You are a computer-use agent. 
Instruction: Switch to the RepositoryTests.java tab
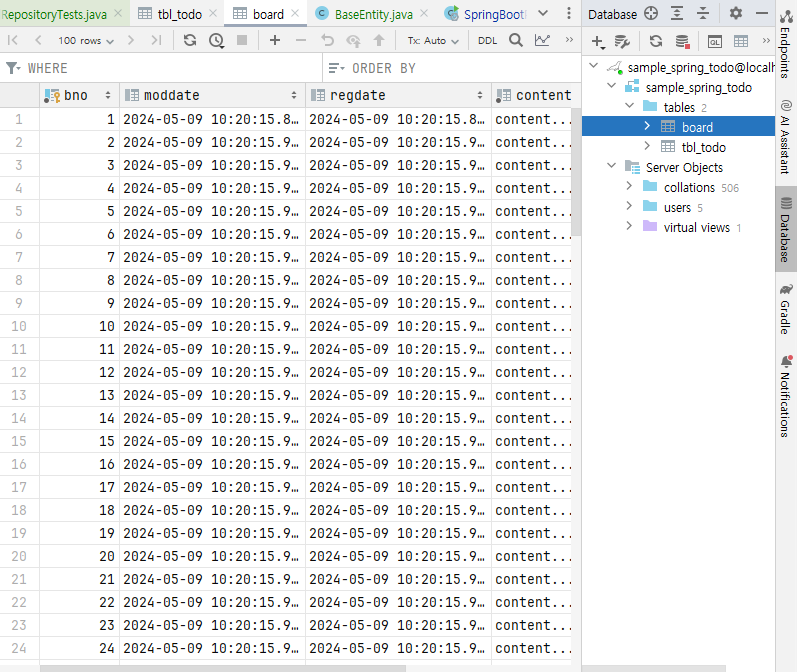point(54,14)
